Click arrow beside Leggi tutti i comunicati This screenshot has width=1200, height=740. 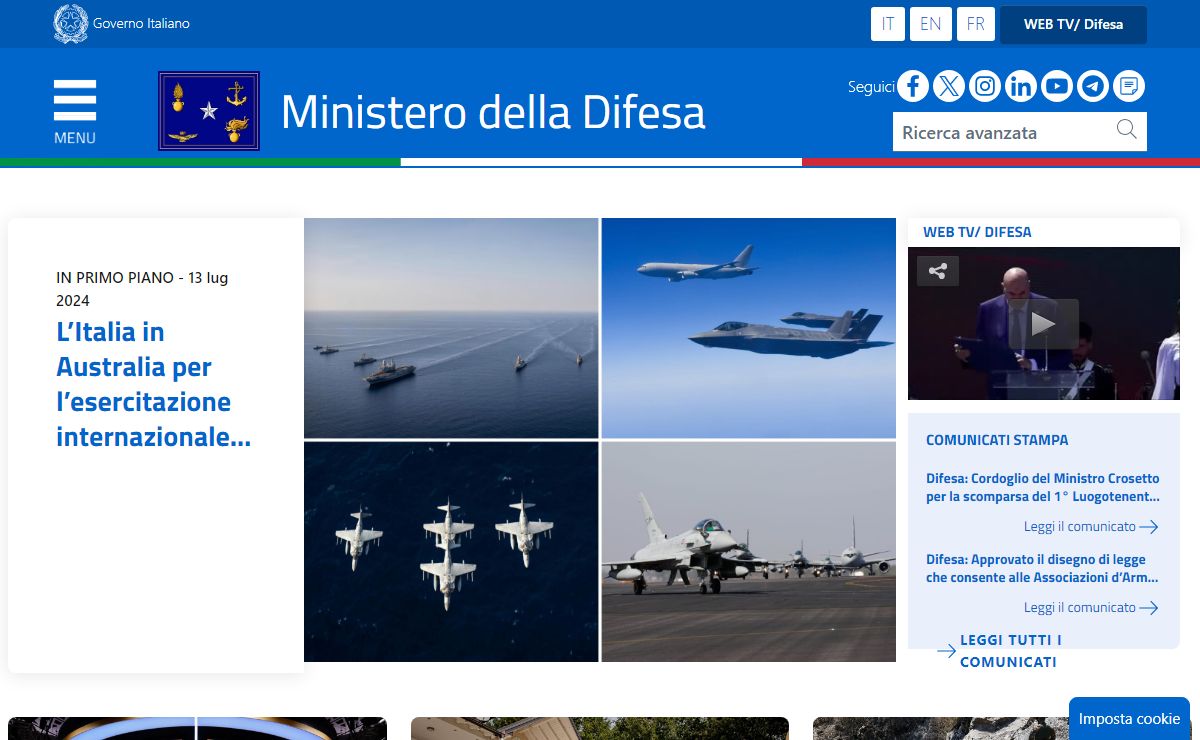(x=946, y=651)
